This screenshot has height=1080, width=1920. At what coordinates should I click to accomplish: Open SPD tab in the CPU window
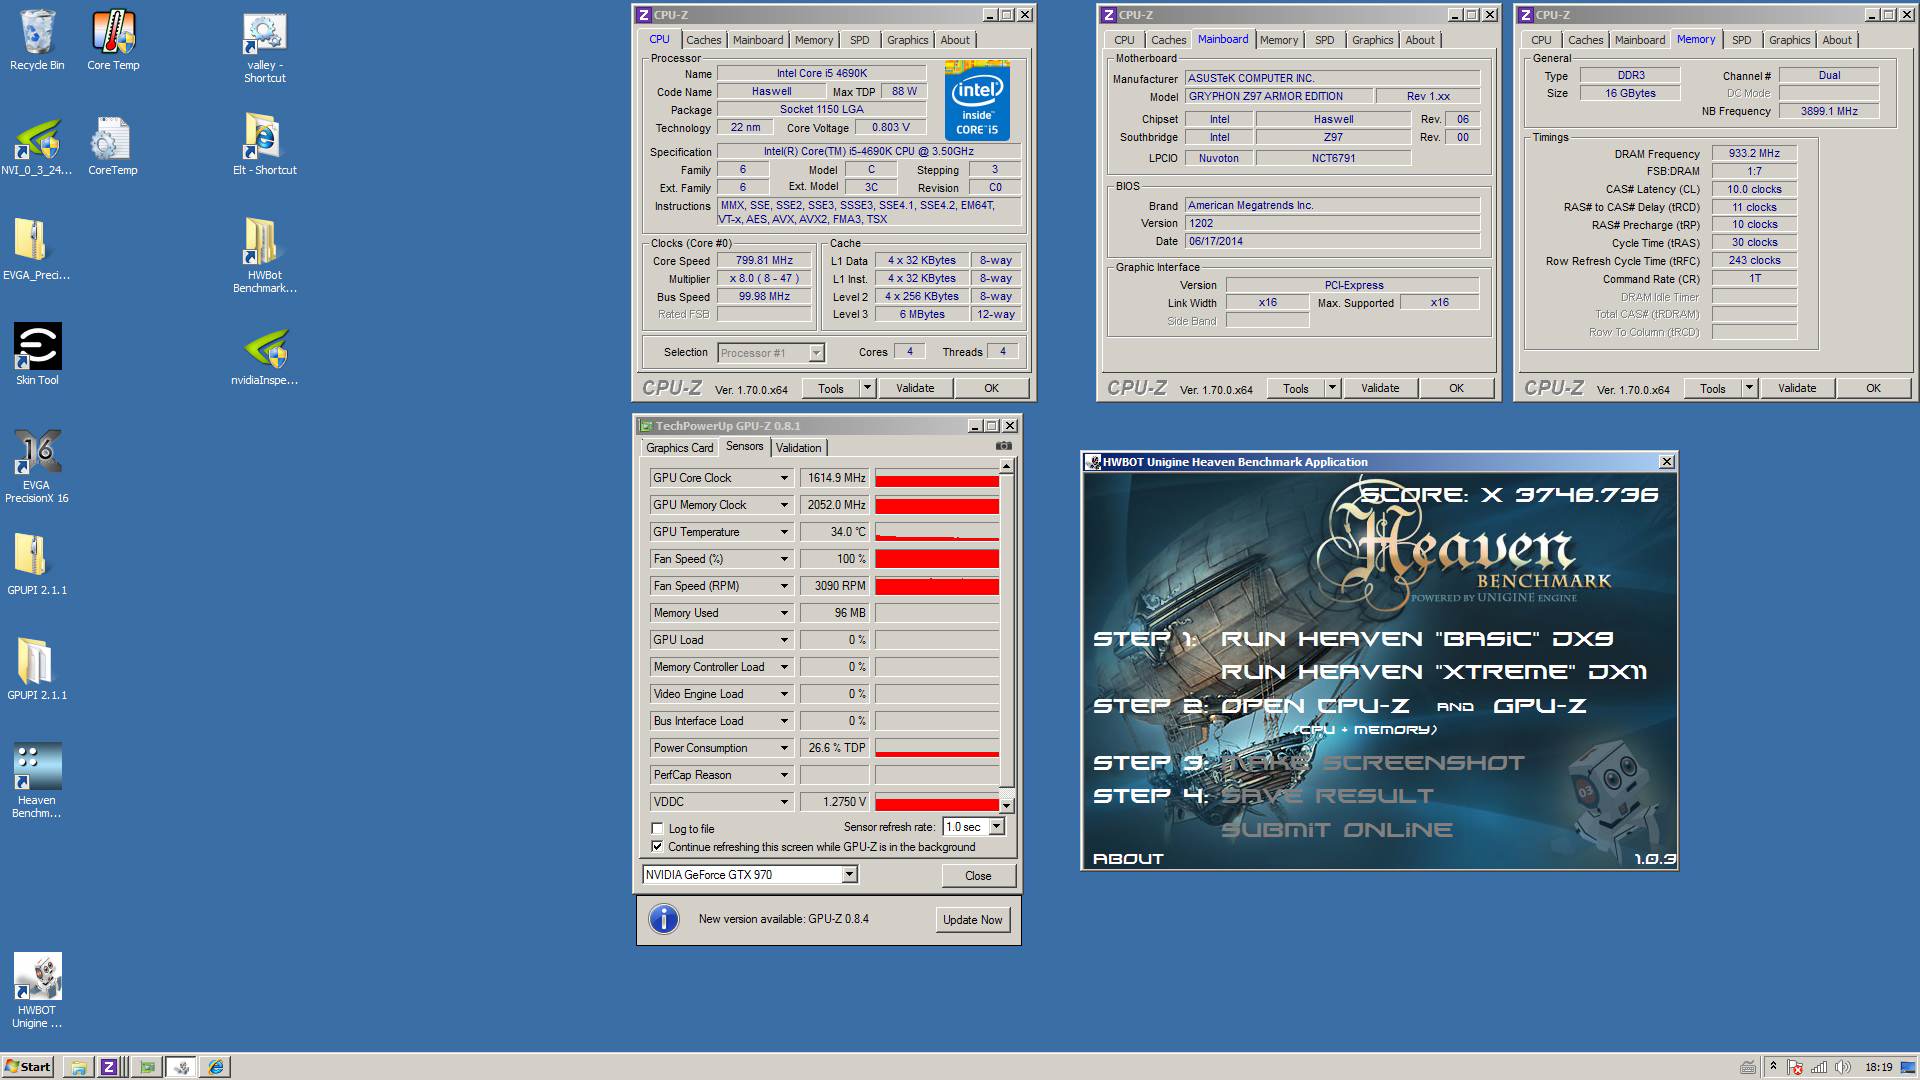click(859, 40)
